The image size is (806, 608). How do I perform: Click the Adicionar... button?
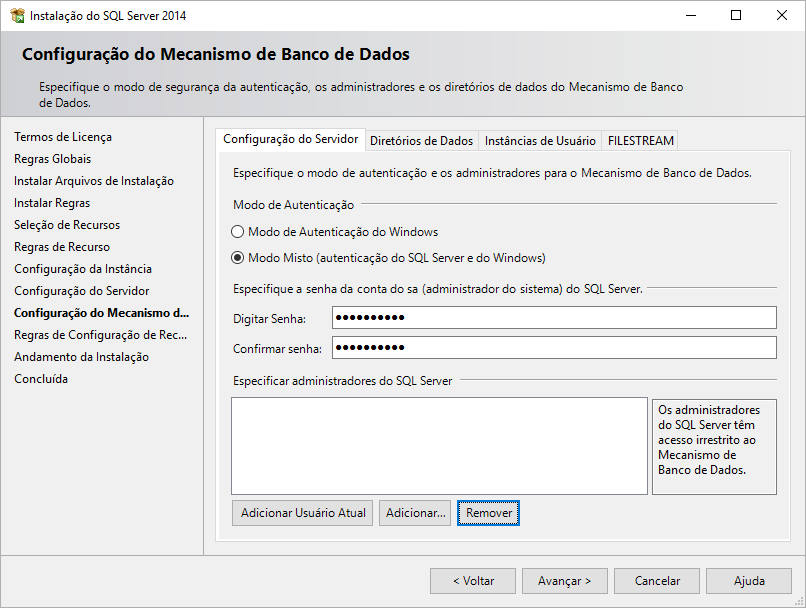(x=415, y=513)
